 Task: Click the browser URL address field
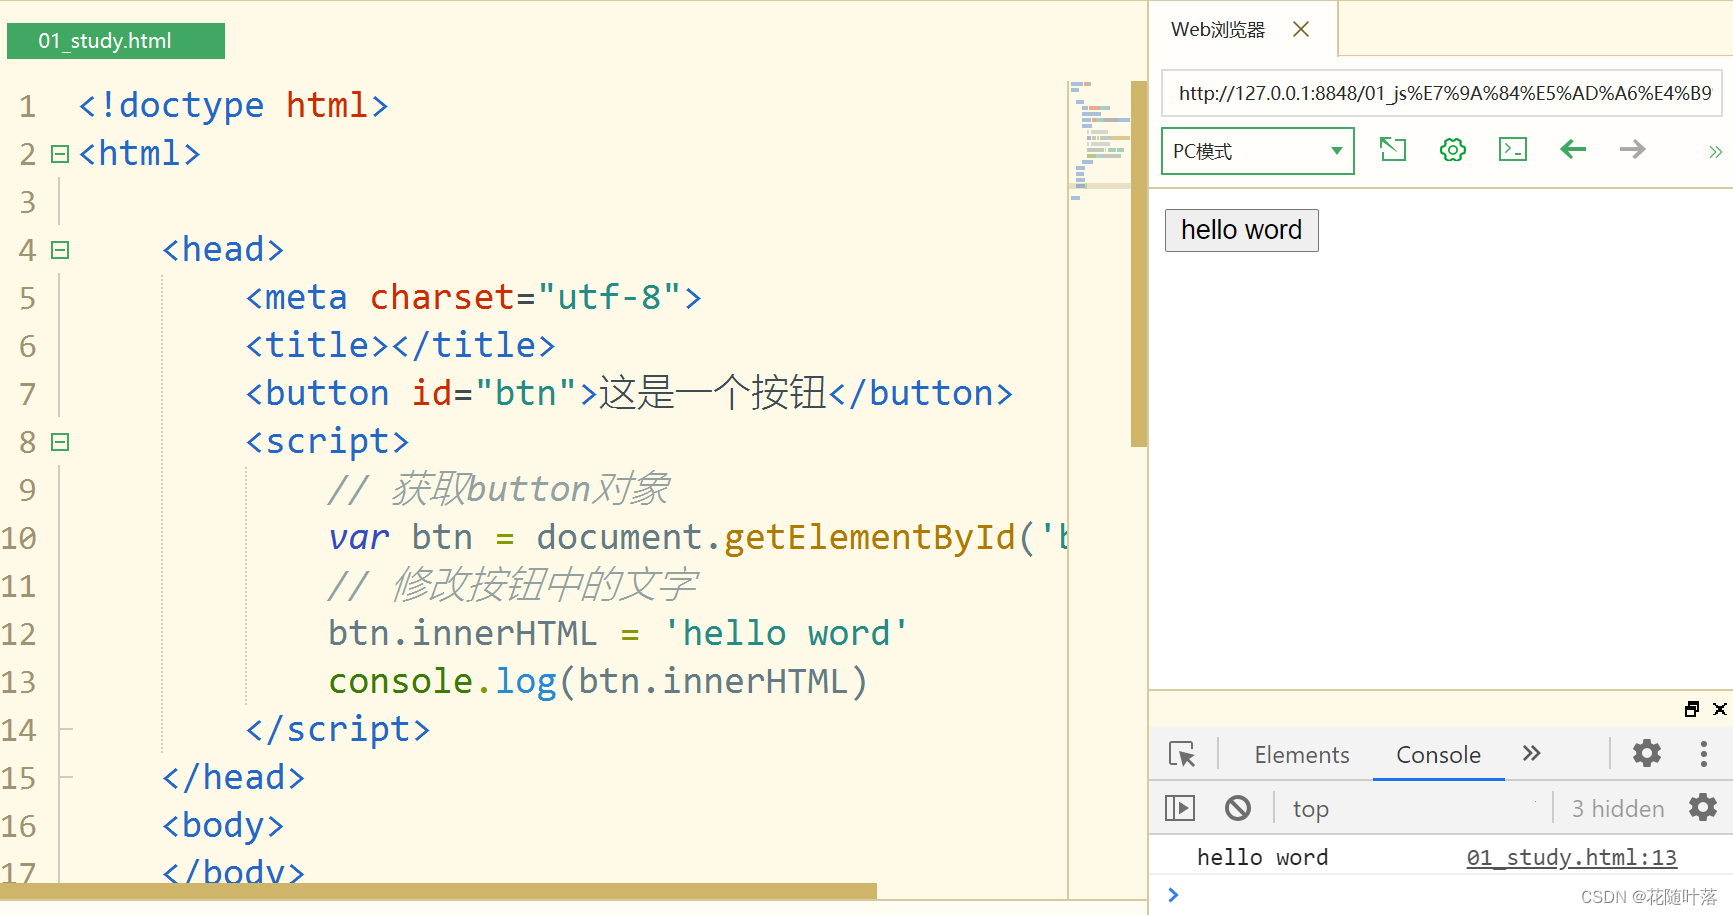click(x=1441, y=94)
